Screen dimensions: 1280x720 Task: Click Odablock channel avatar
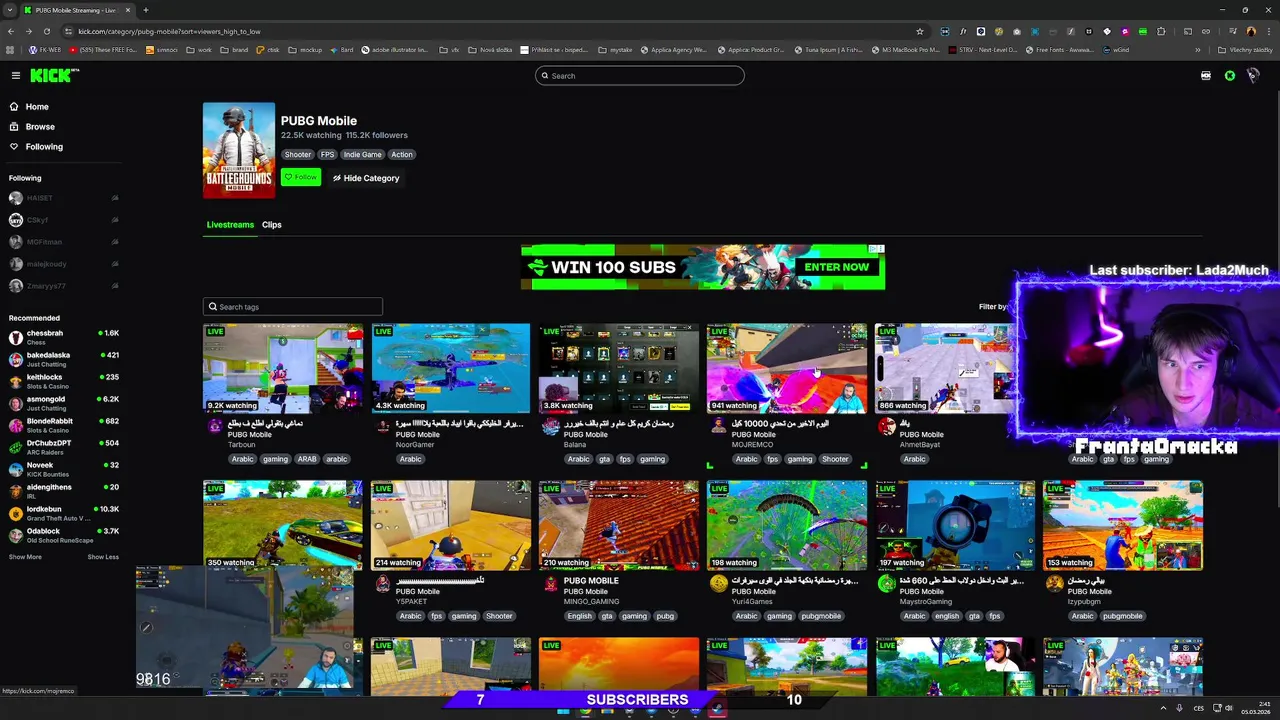coord(16,535)
